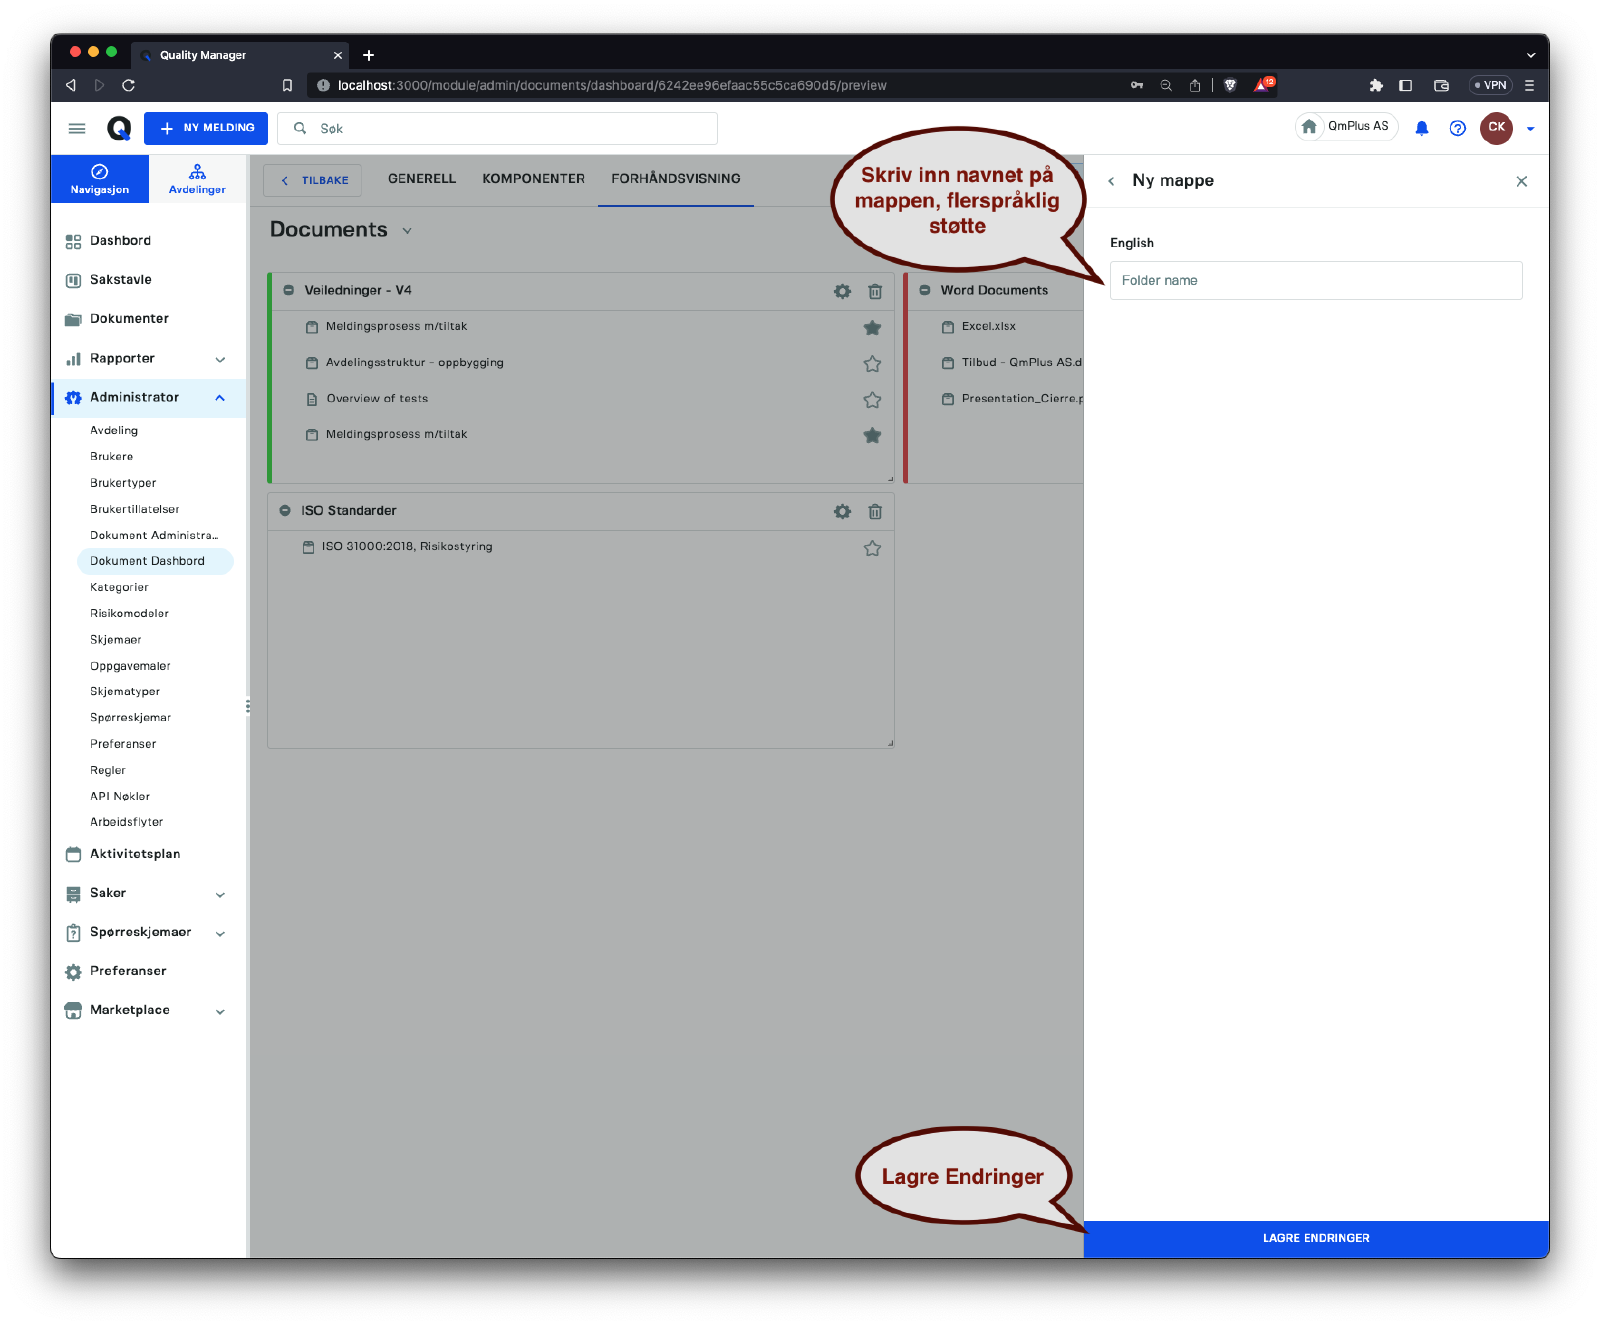Image resolution: width=1600 pixels, height=1325 pixels.
Task: Collapse the Administrator menu section
Action: (220, 398)
